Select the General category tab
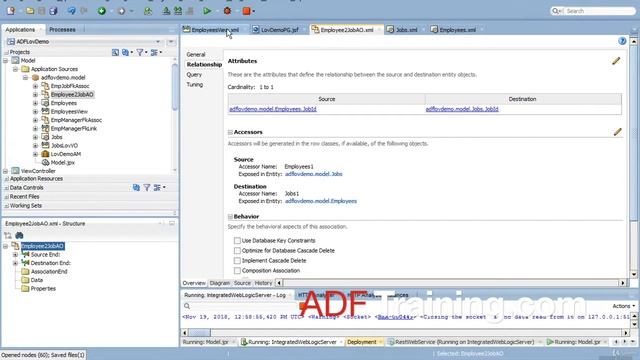This screenshot has width=640, height=360. tap(196, 54)
